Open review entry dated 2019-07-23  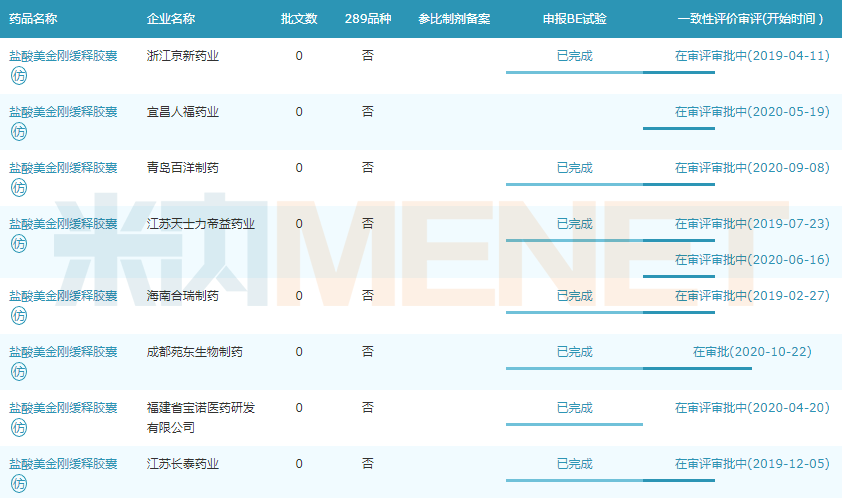pos(752,223)
